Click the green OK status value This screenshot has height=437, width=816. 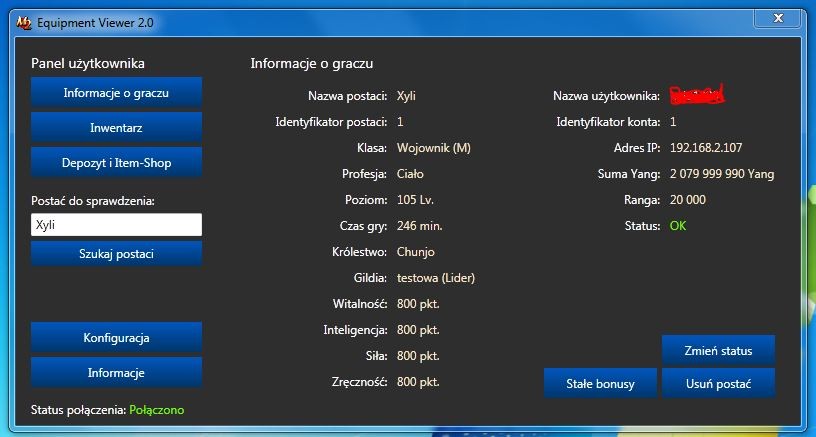click(x=678, y=226)
